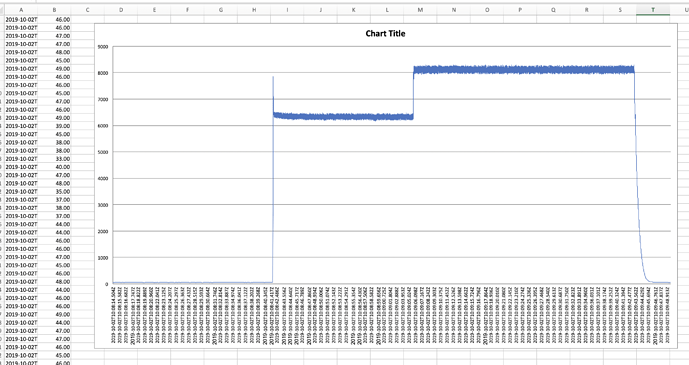This screenshot has height=365, width=689.
Task: Click the data series segment near 6000
Action: (343, 116)
